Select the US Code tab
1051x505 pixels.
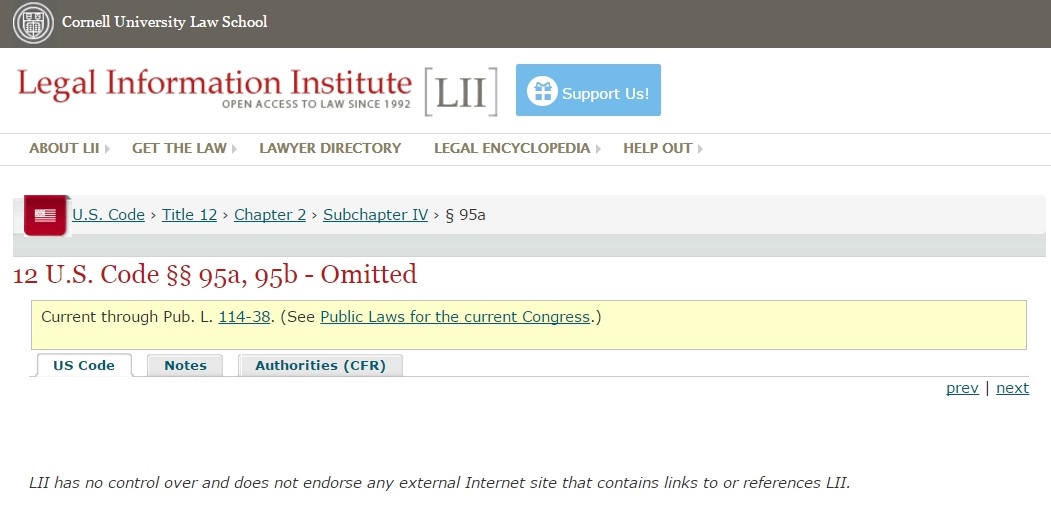tap(83, 365)
